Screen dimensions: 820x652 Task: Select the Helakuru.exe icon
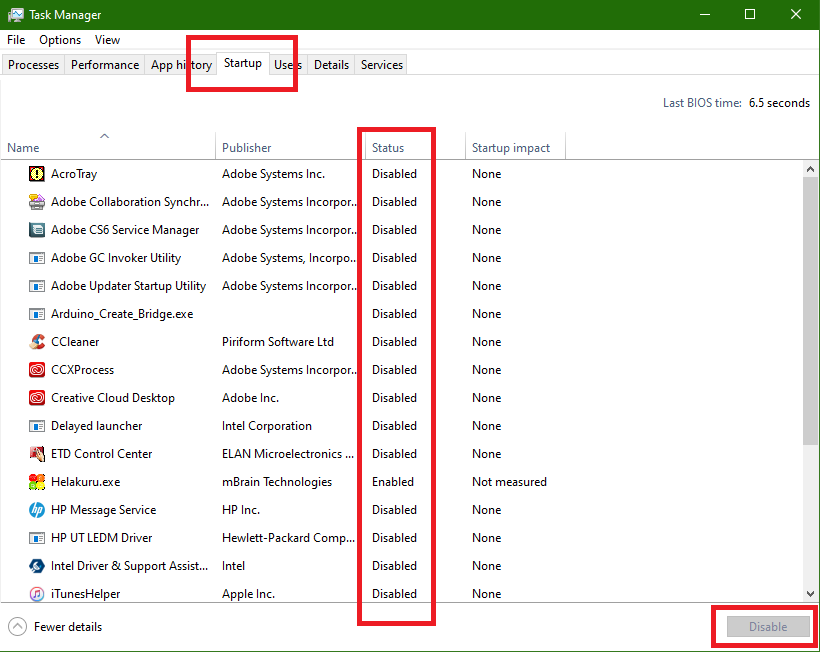tap(37, 482)
